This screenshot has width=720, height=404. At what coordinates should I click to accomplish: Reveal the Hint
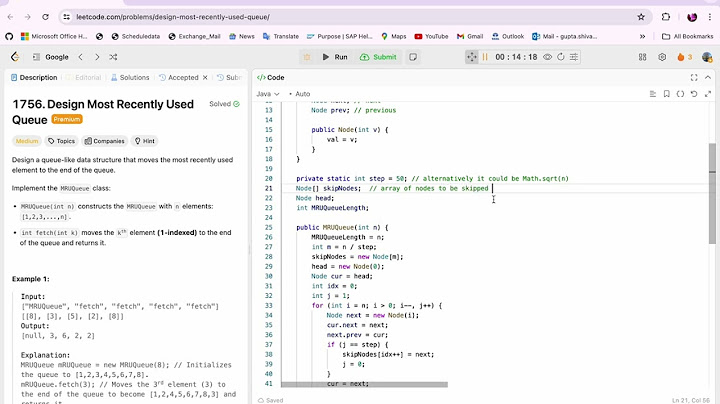click(145, 141)
